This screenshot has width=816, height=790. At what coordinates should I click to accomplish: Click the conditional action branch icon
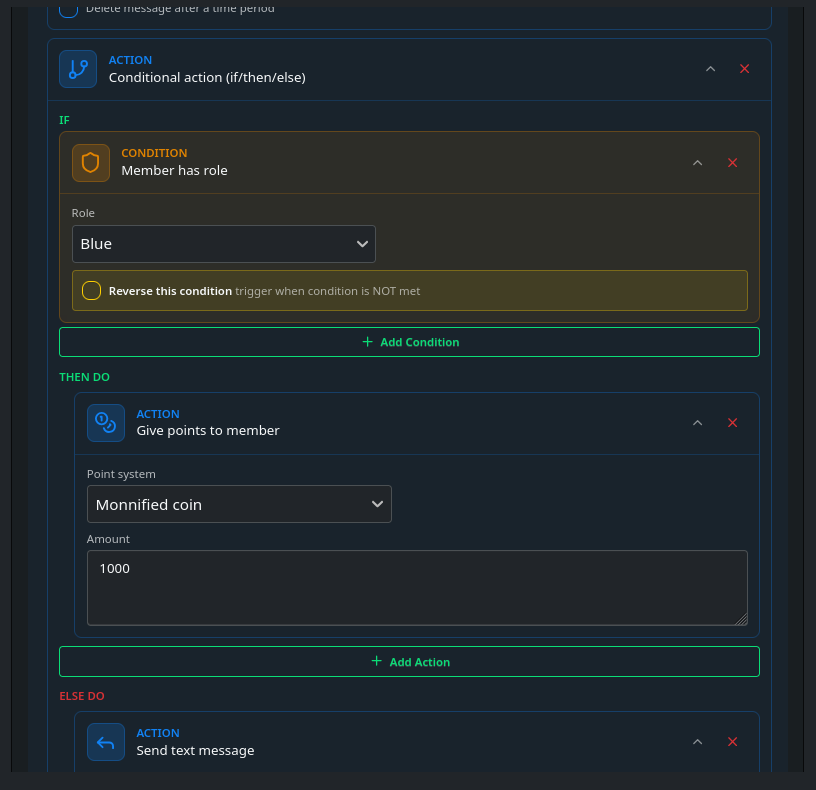78,69
